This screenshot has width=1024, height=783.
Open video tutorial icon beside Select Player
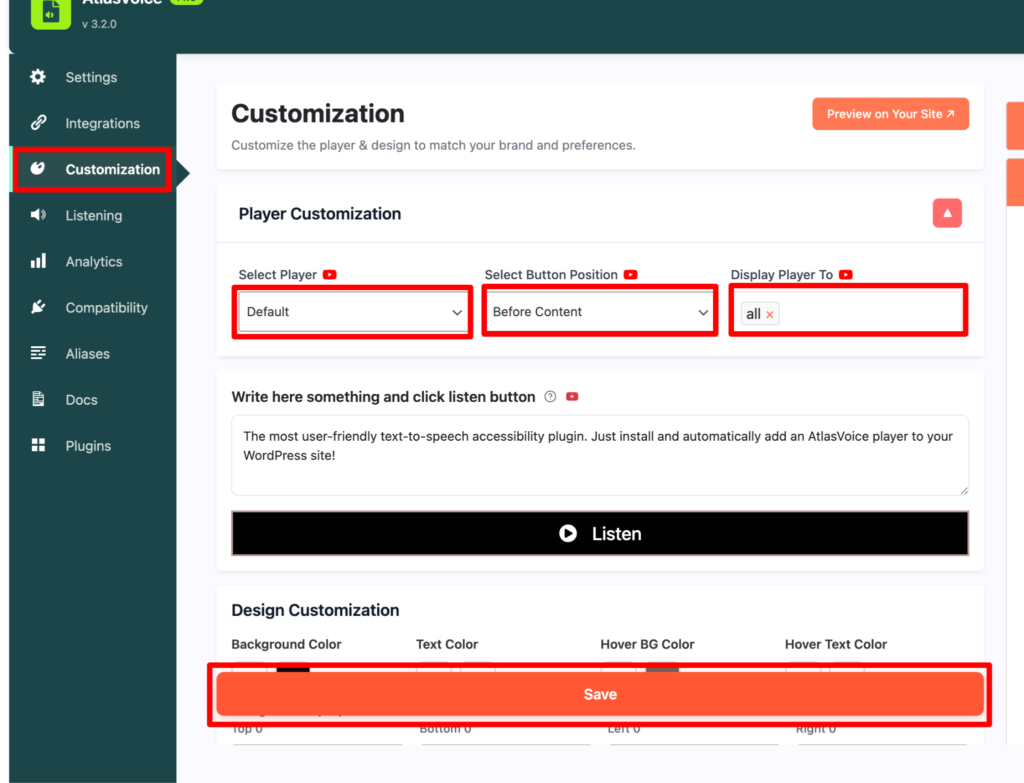coord(330,275)
